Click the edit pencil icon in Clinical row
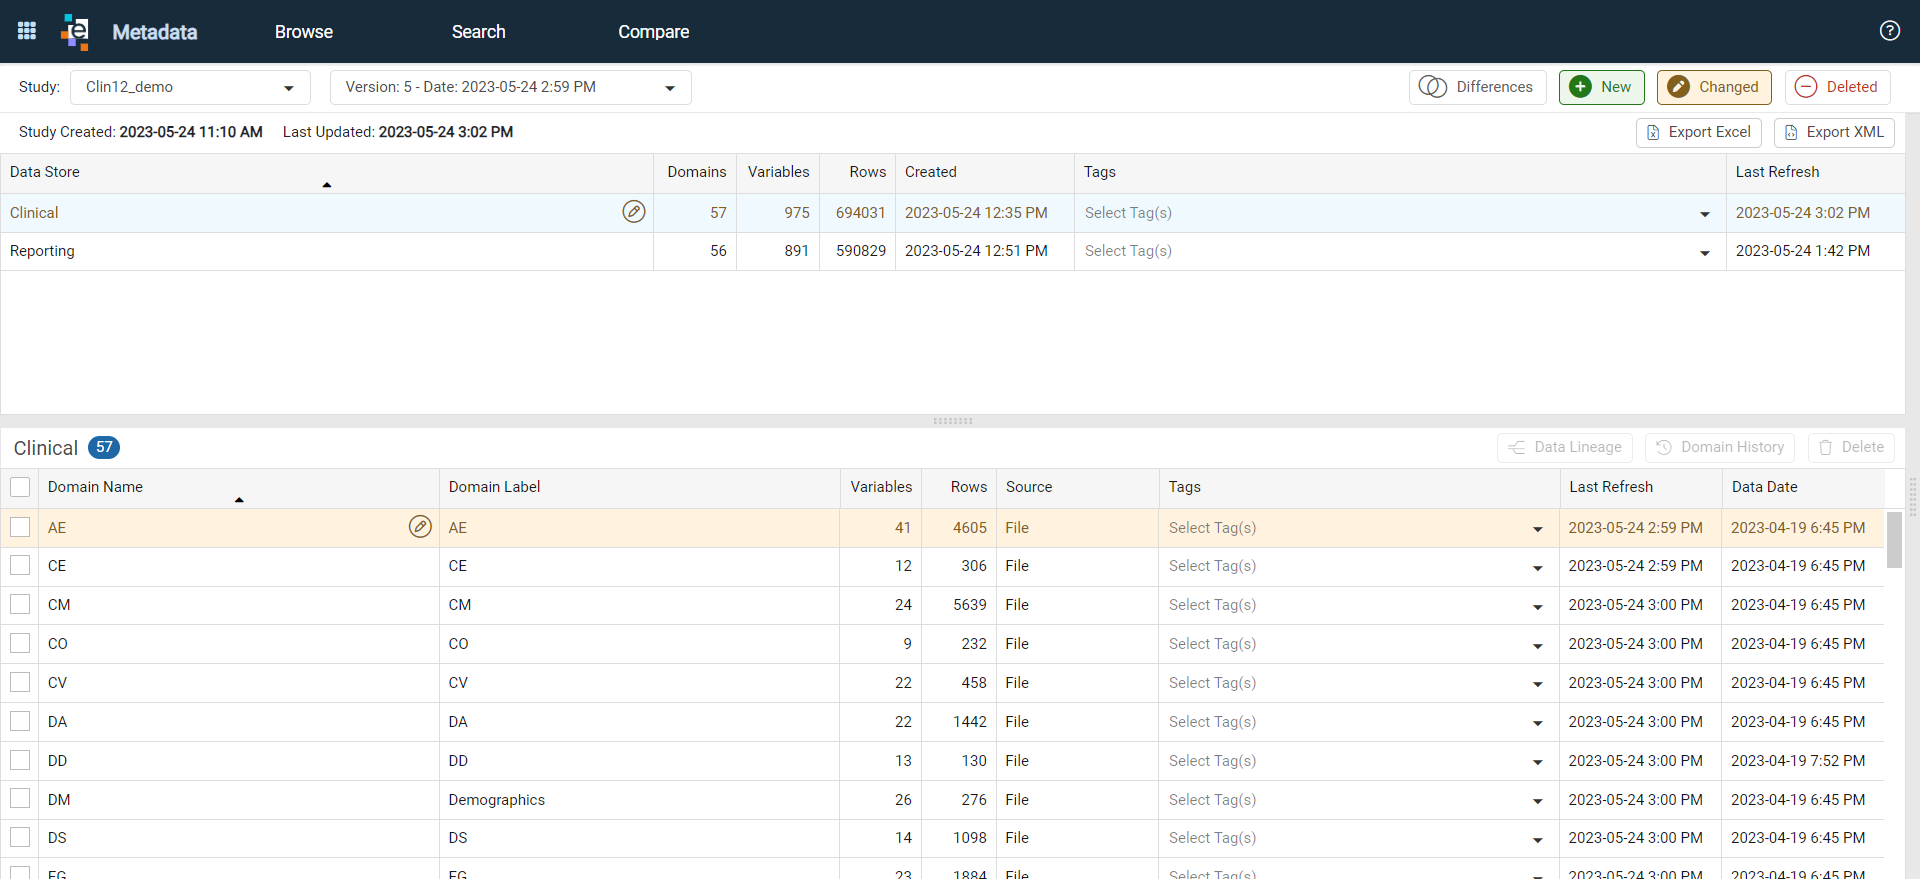1920x879 pixels. click(634, 212)
